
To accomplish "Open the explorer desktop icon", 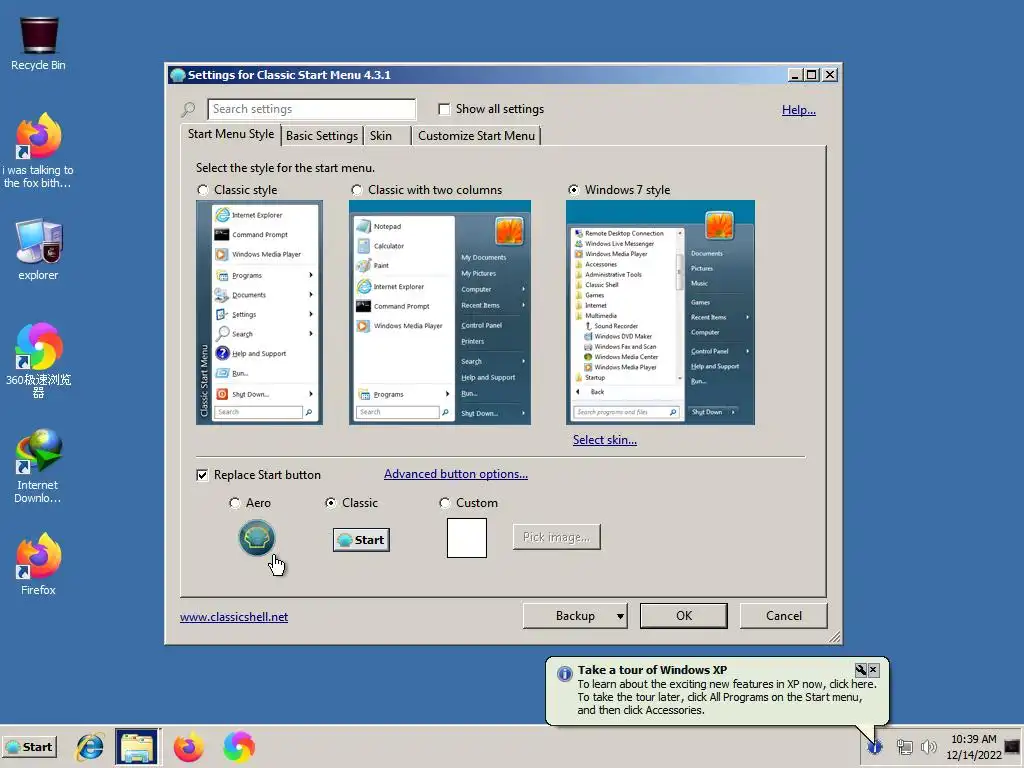I will point(38,249).
